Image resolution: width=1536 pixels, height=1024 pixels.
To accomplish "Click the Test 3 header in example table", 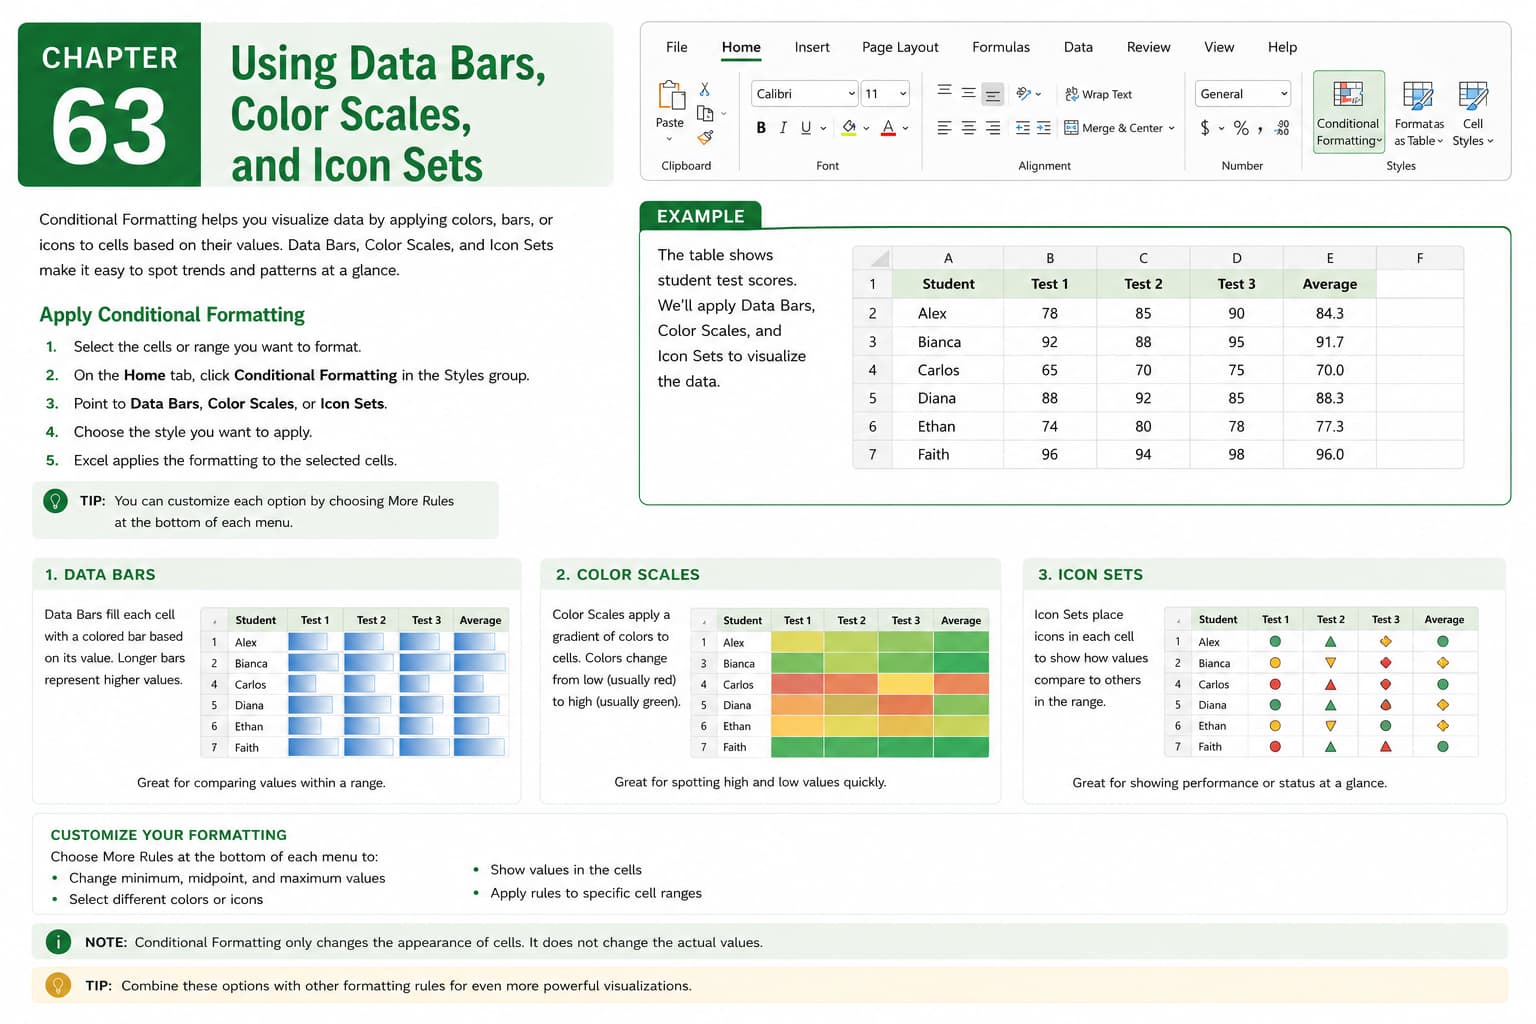I will pyautogui.click(x=1236, y=284).
